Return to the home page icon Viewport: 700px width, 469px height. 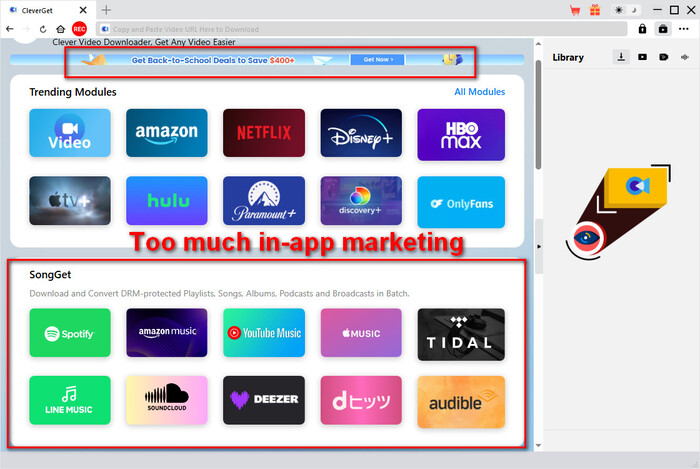(x=60, y=29)
